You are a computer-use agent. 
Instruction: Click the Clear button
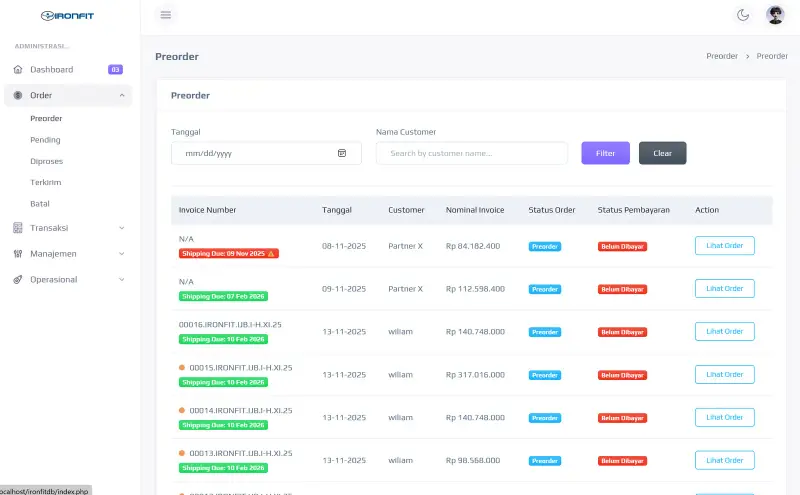(662, 153)
